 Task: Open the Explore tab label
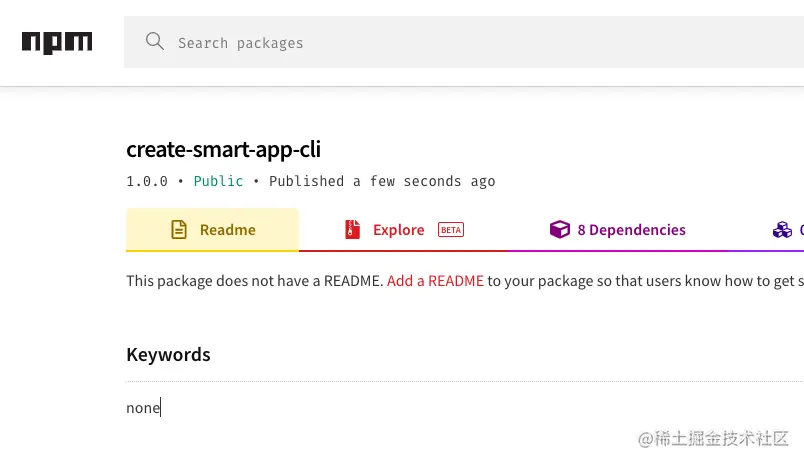(x=398, y=230)
